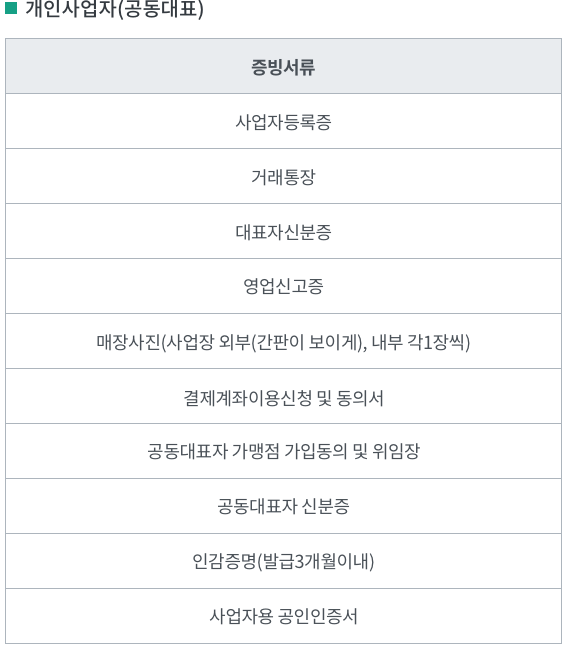Click the green square bullet icon
The image size is (562, 649).
pyautogui.click(x=11, y=8)
